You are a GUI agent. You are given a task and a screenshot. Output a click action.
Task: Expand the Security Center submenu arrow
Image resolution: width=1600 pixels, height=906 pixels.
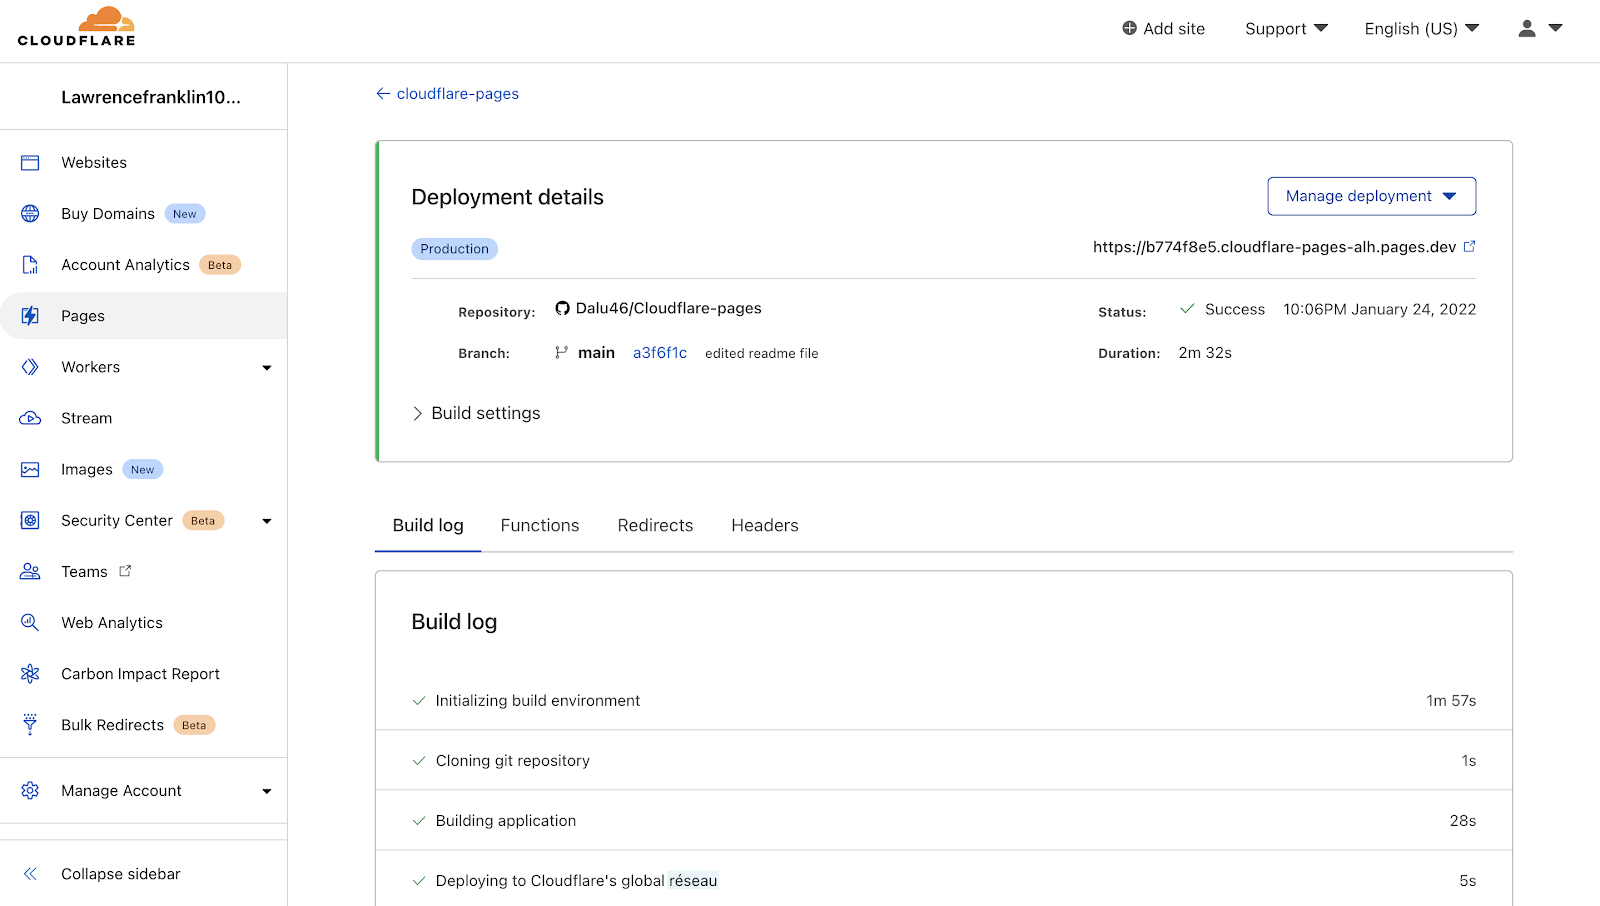coord(267,521)
